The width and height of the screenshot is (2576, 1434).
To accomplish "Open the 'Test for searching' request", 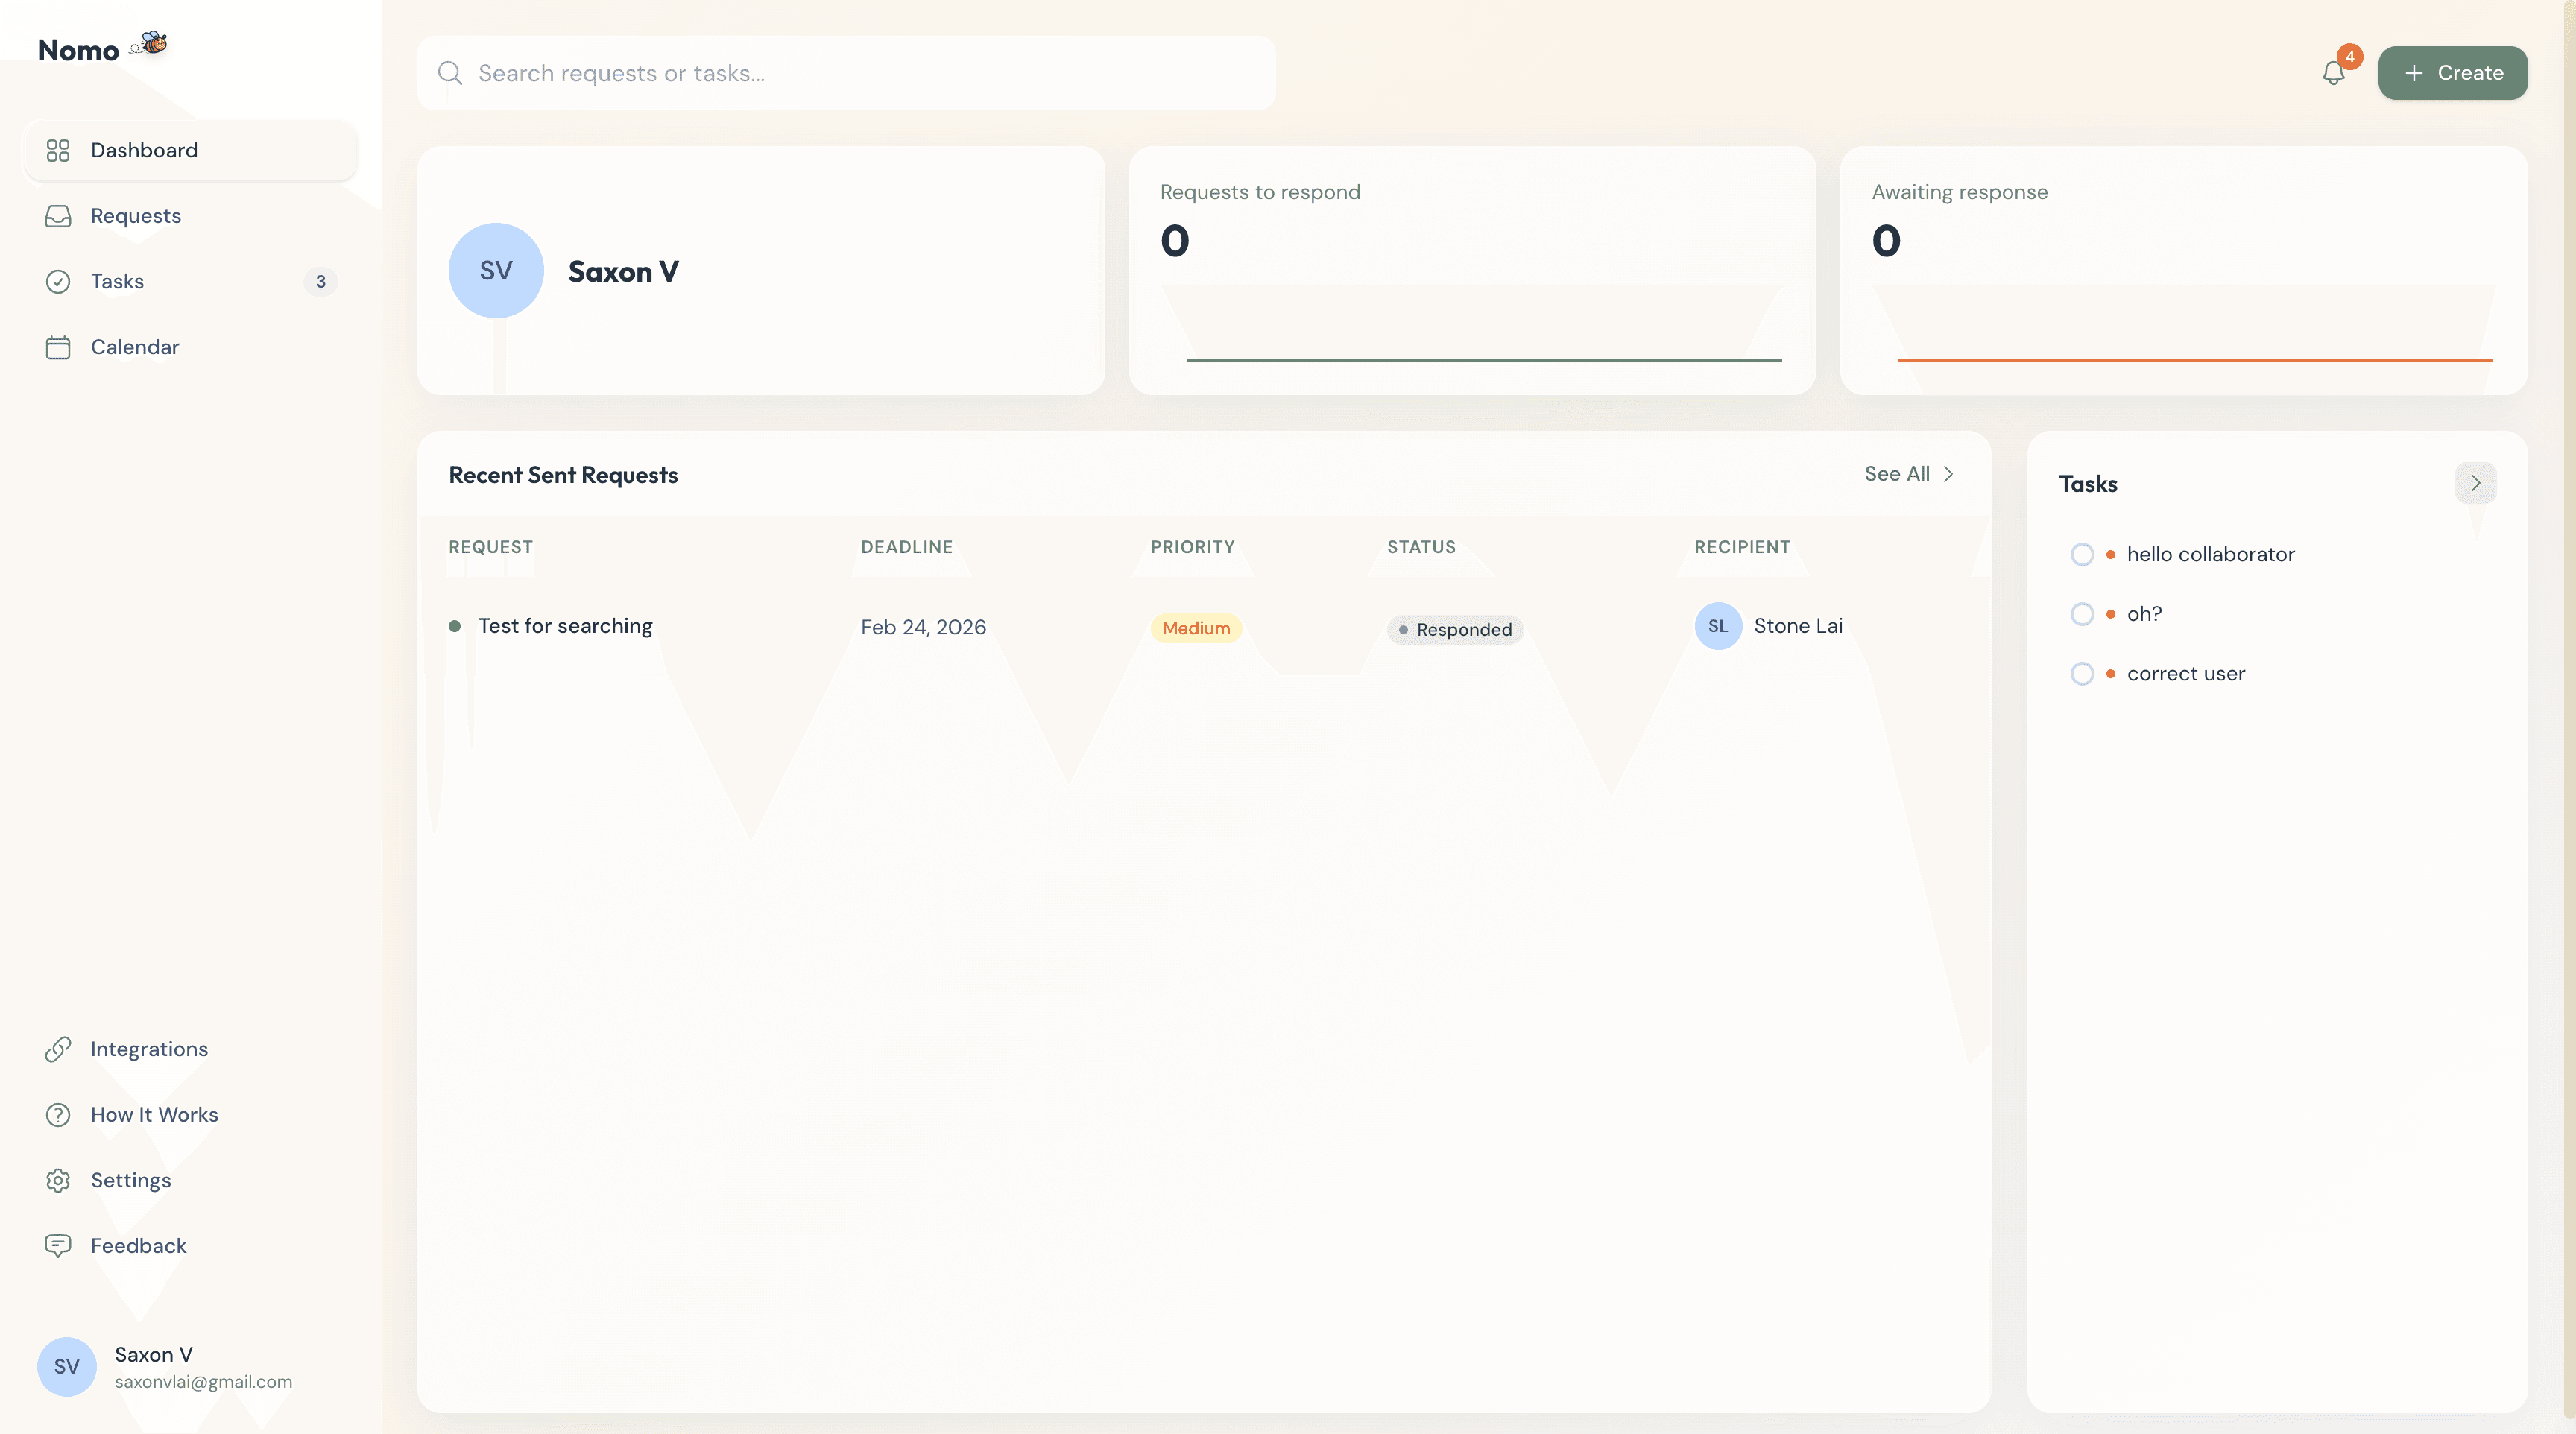I will tap(565, 626).
